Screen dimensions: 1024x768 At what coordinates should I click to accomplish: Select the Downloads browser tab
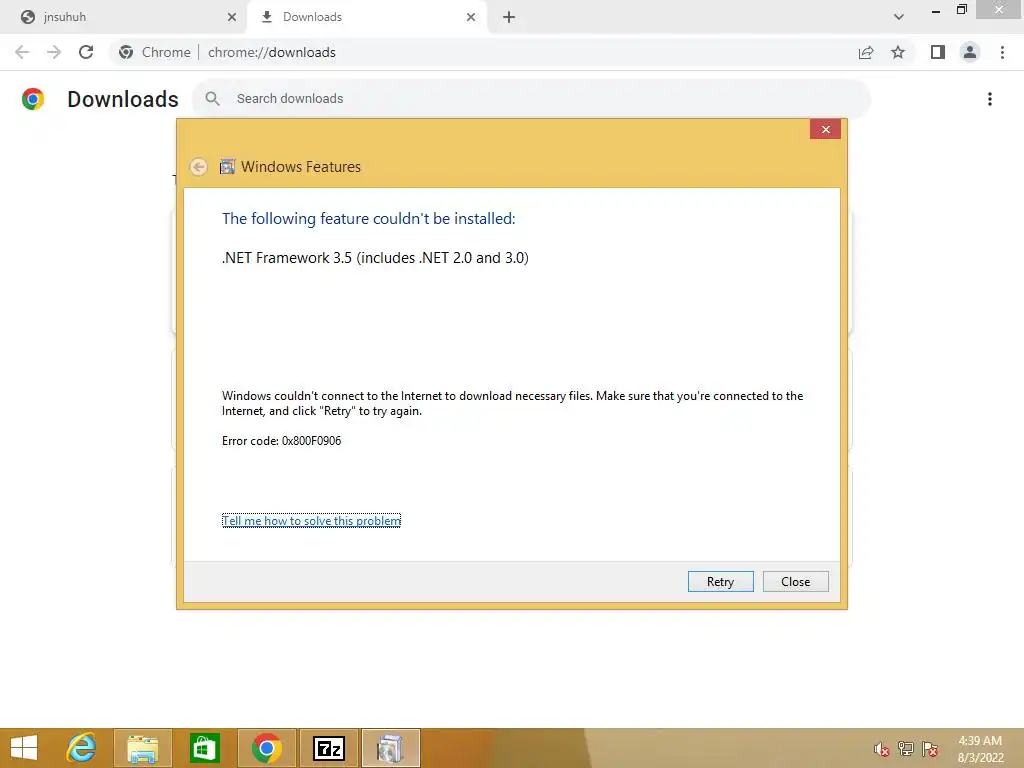(366, 17)
